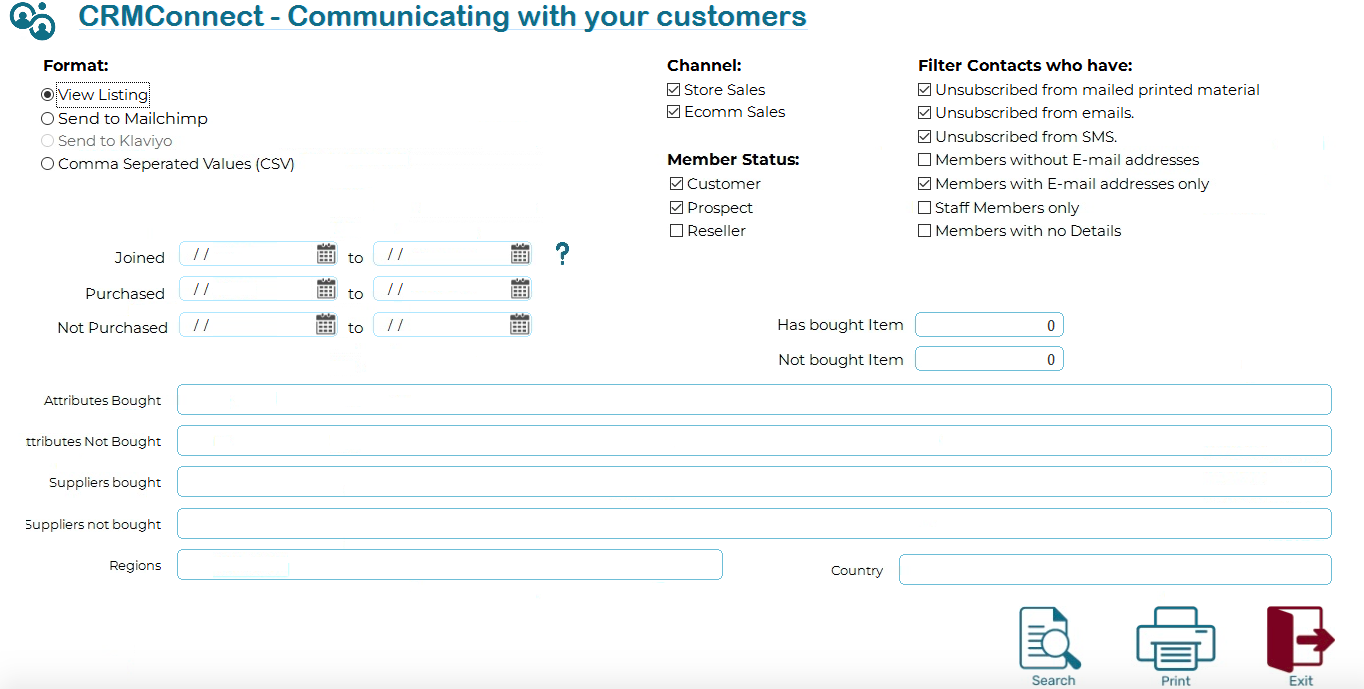Enable Staff Members only filter
Image resolution: width=1364 pixels, height=689 pixels.
tap(925, 208)
